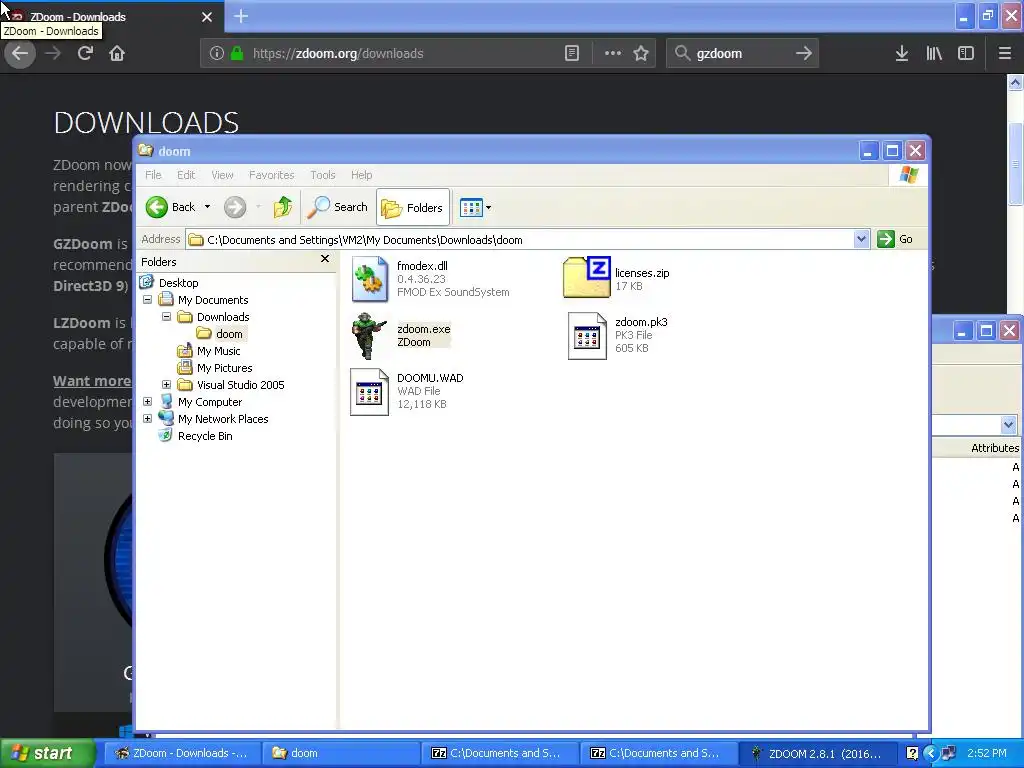The height and width of the screenshot is (768, 1024).
Task: Reload the ZDoom downloads page
Action: coord(85,53)
